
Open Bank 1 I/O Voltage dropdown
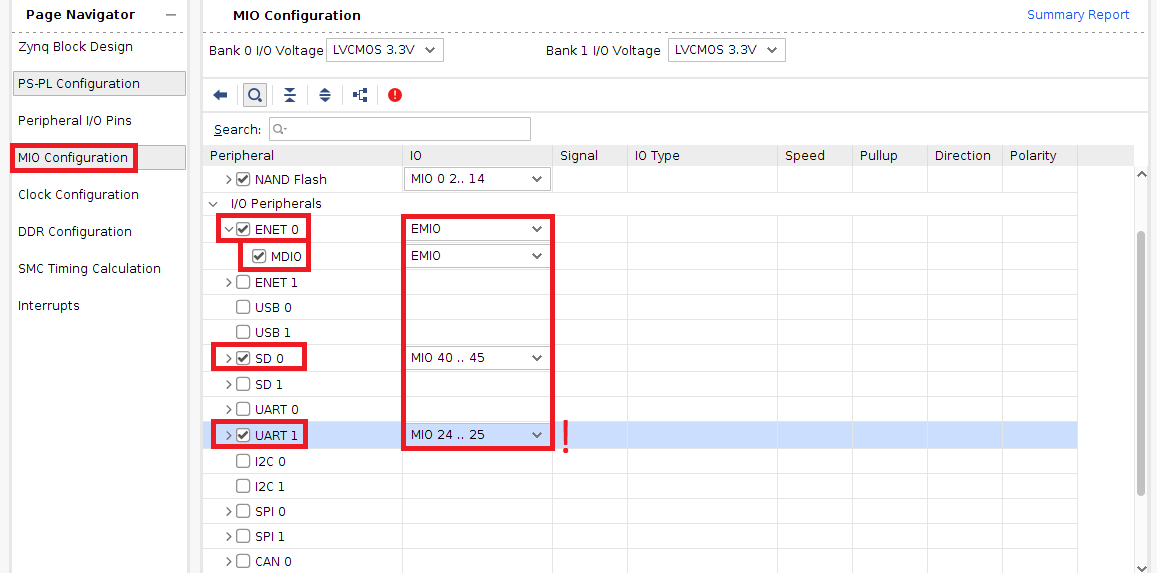coord(727,50)
